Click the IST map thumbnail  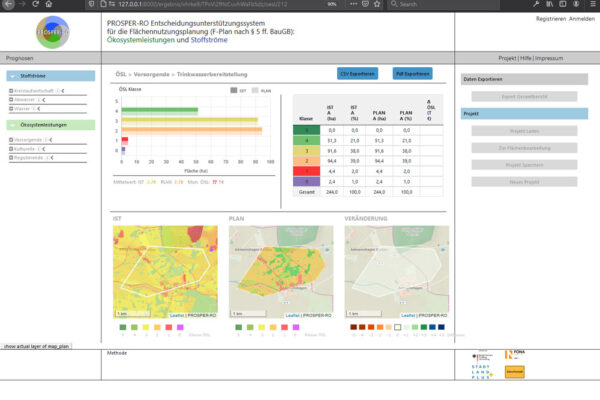click(x=165, y=272)
